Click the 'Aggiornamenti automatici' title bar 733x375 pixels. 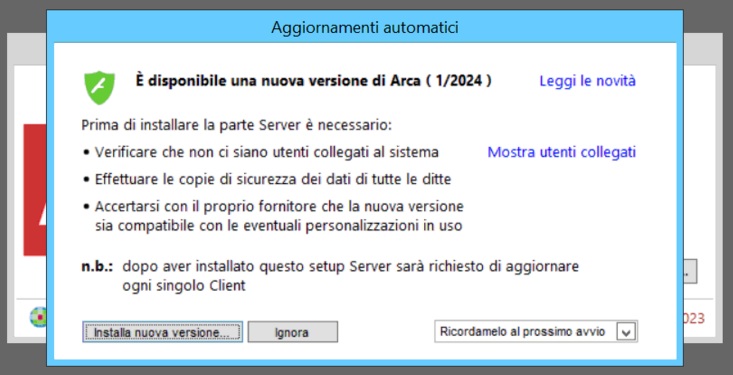(365, 27)
